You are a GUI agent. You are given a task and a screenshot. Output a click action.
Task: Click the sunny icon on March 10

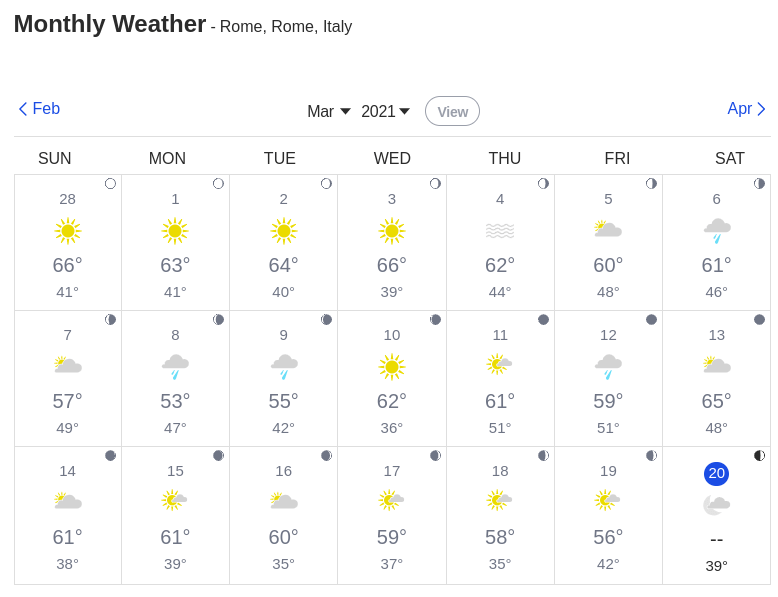[391, 367]
